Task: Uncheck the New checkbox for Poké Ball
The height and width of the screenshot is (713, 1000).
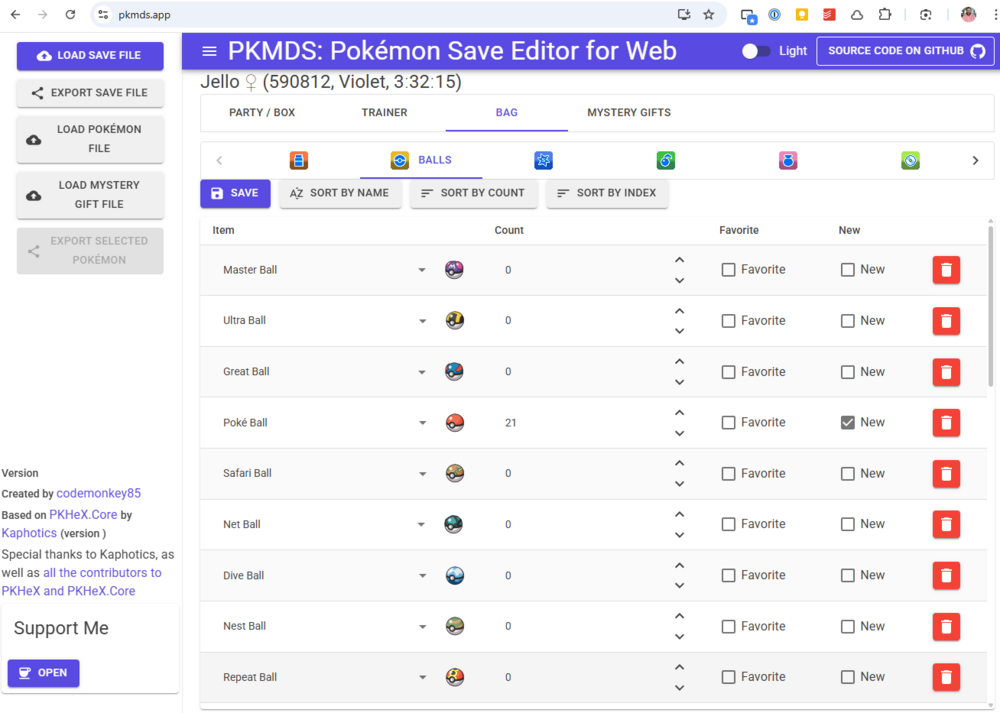Action: [848, 423]
